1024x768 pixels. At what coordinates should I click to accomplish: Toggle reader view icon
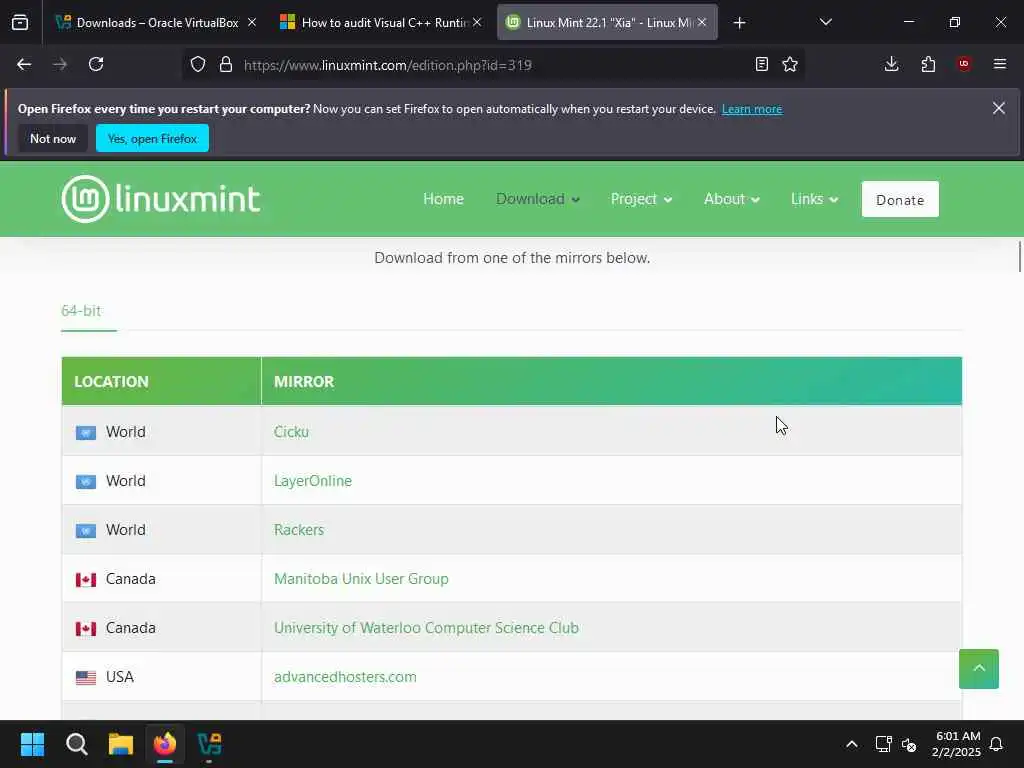pyautogui.click(x=761, y=64)
